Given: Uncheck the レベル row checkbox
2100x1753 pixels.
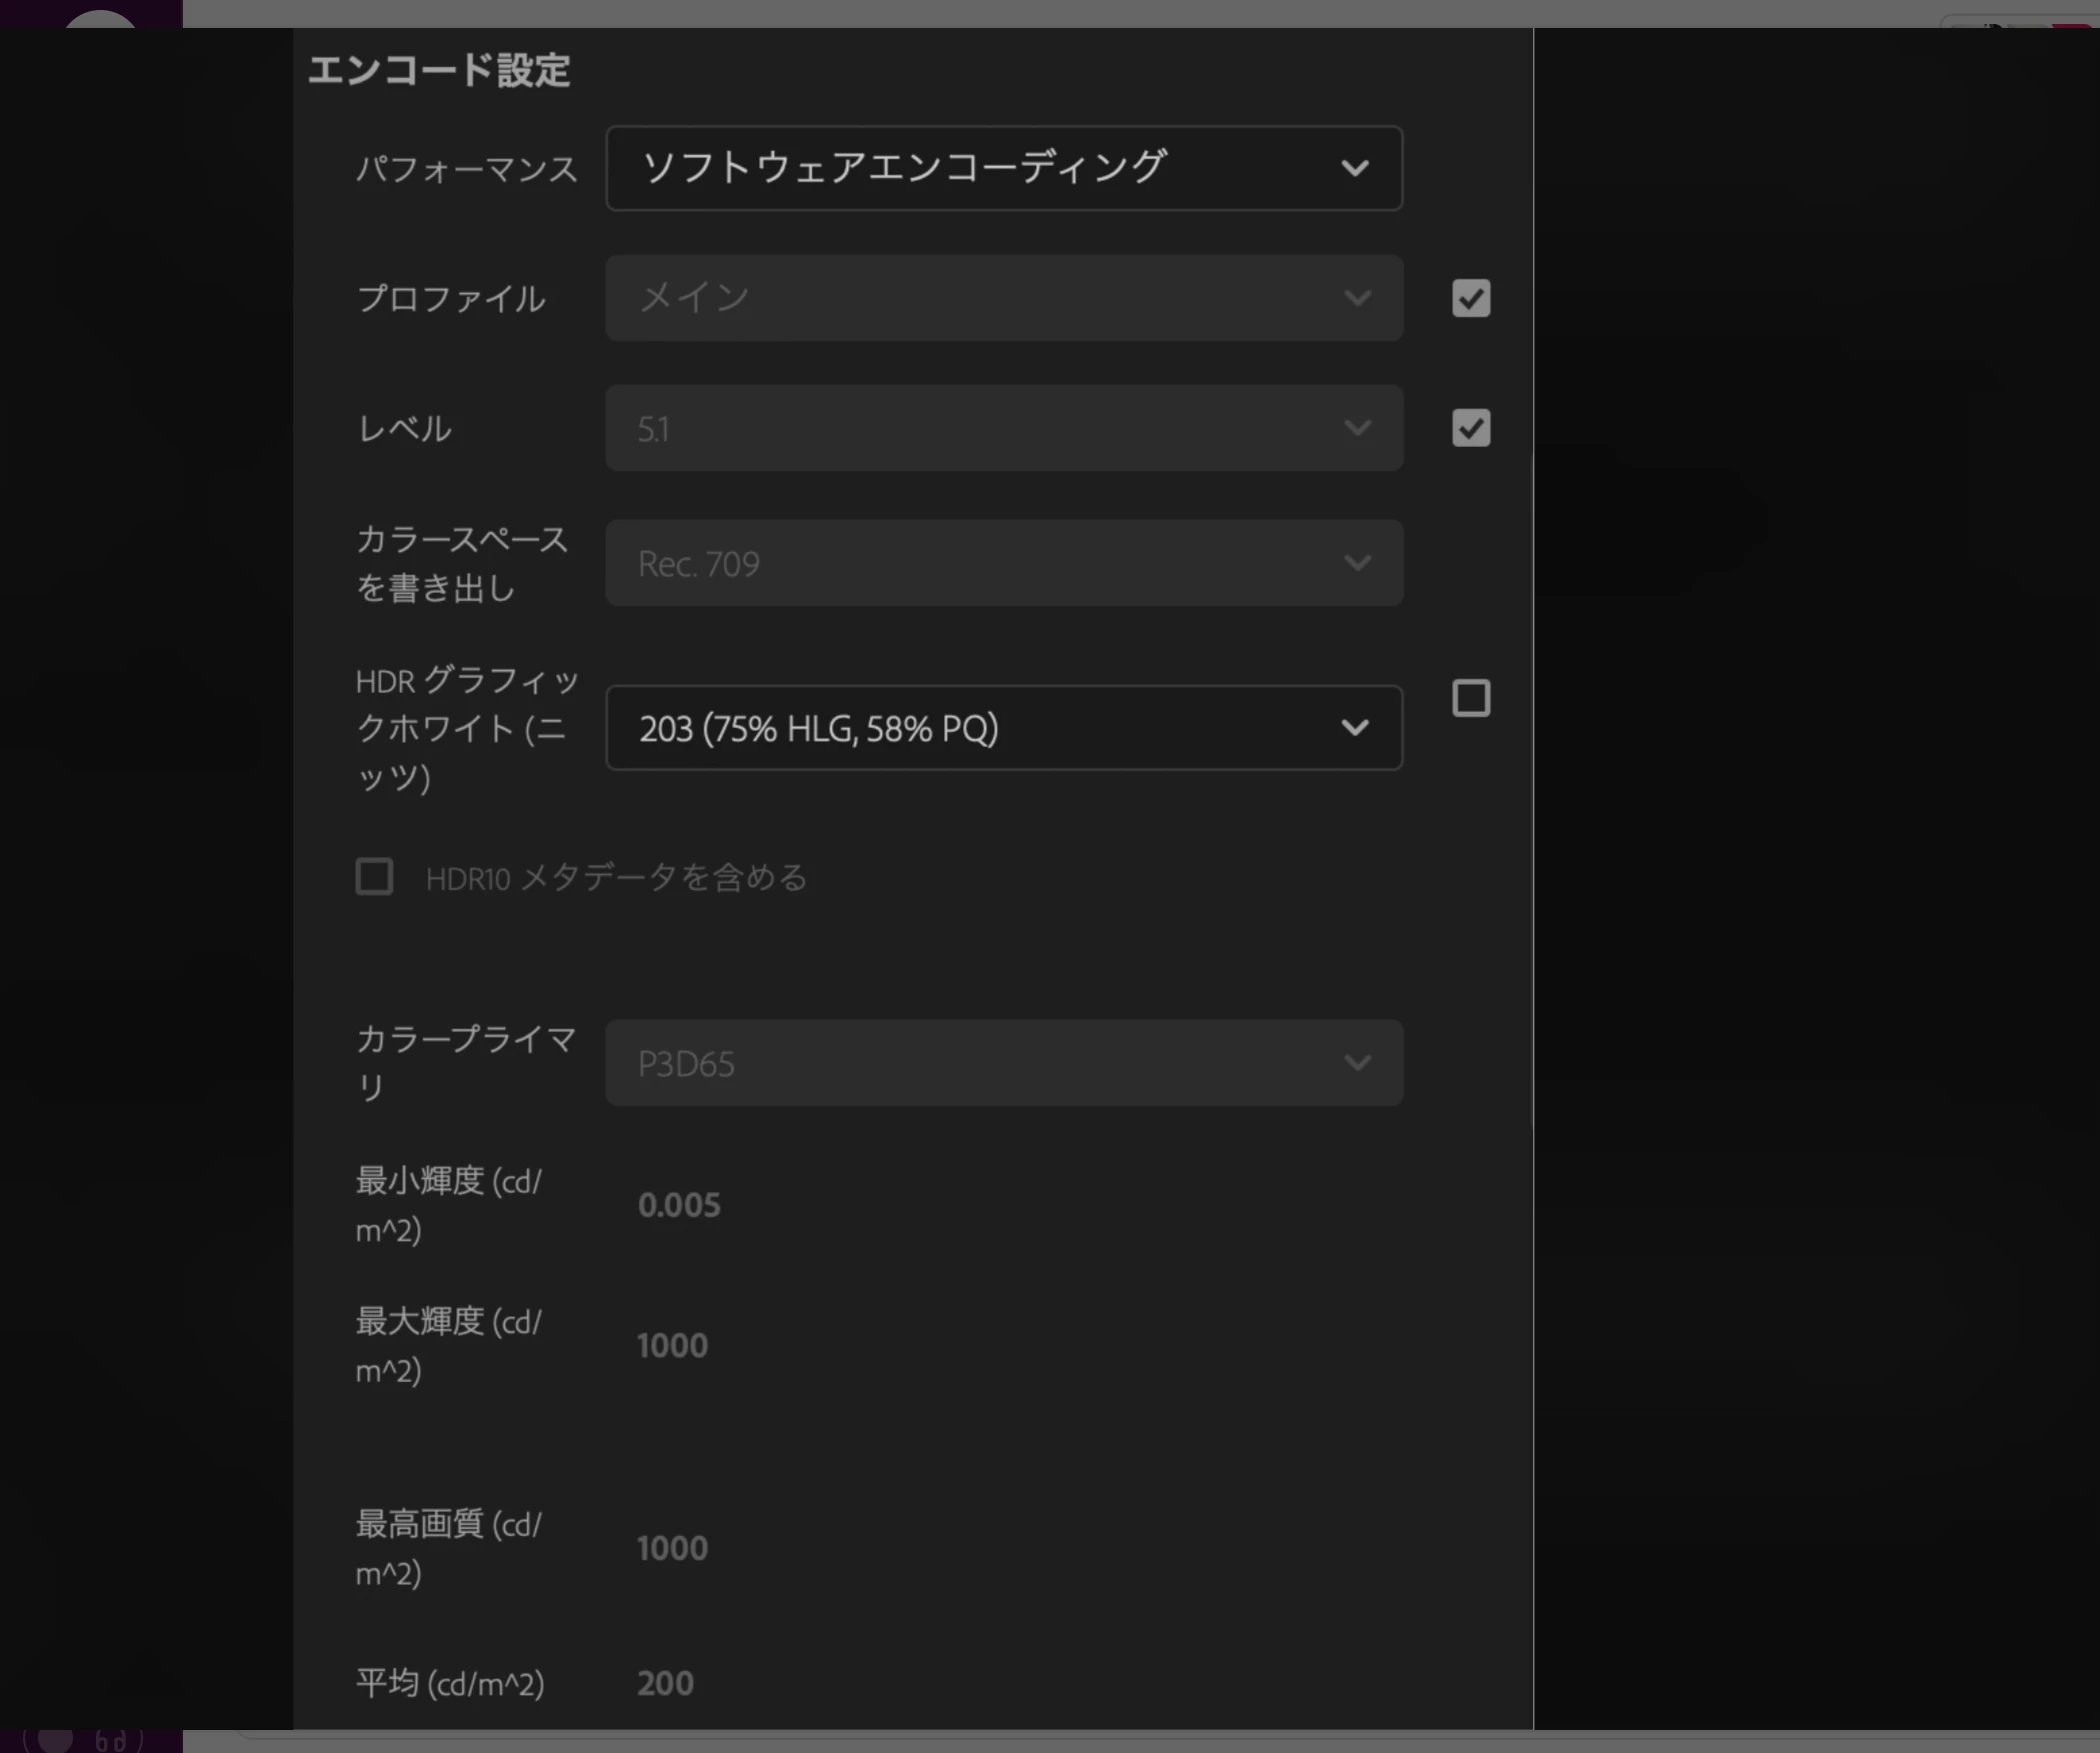Looking at the screenshot, I should 1470,428.
